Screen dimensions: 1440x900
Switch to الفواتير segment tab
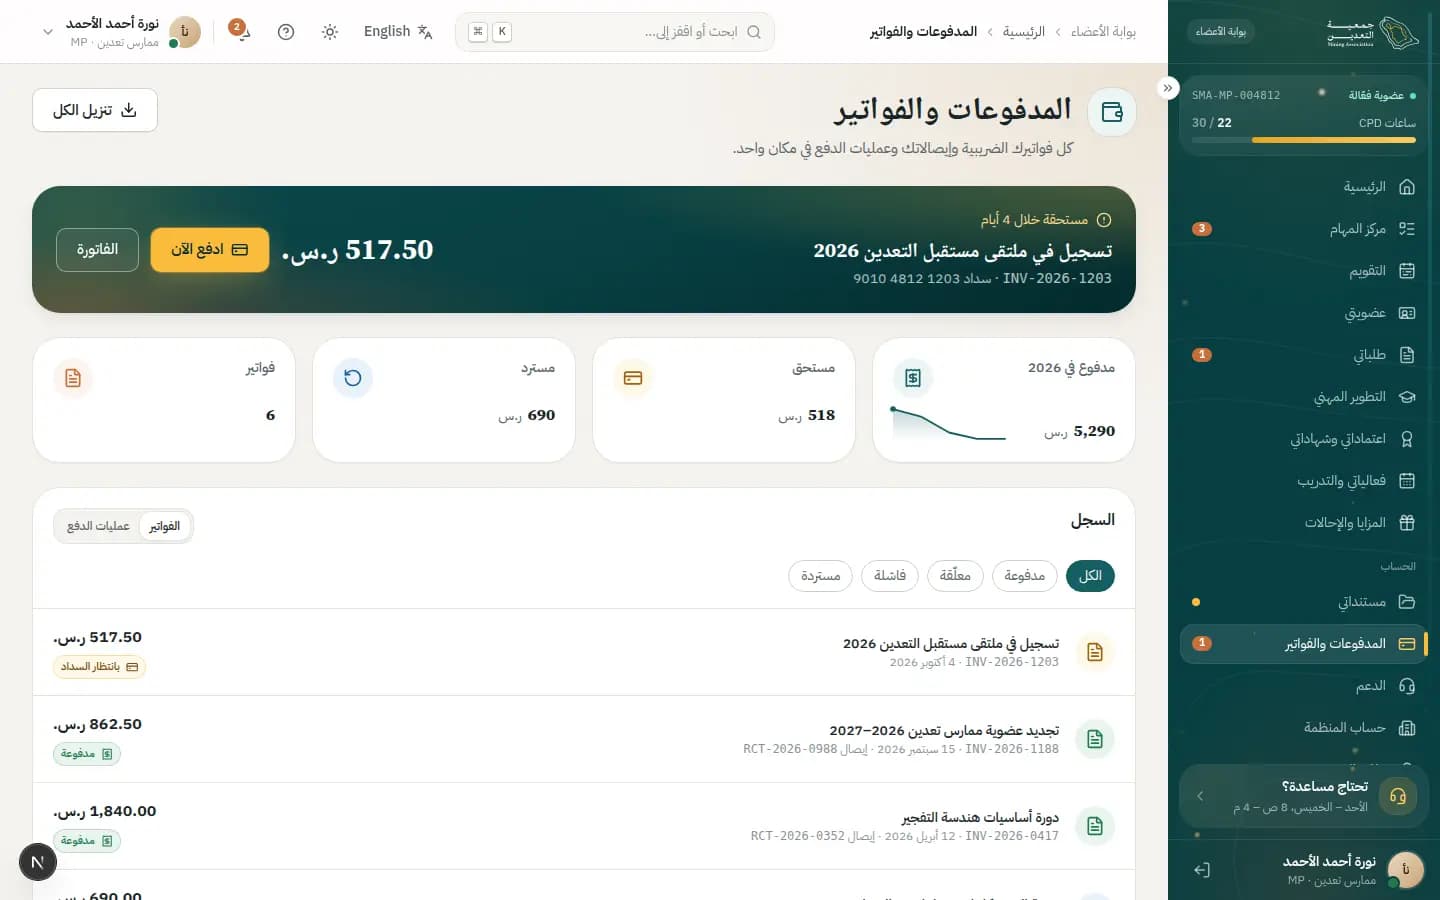(165, 526)
